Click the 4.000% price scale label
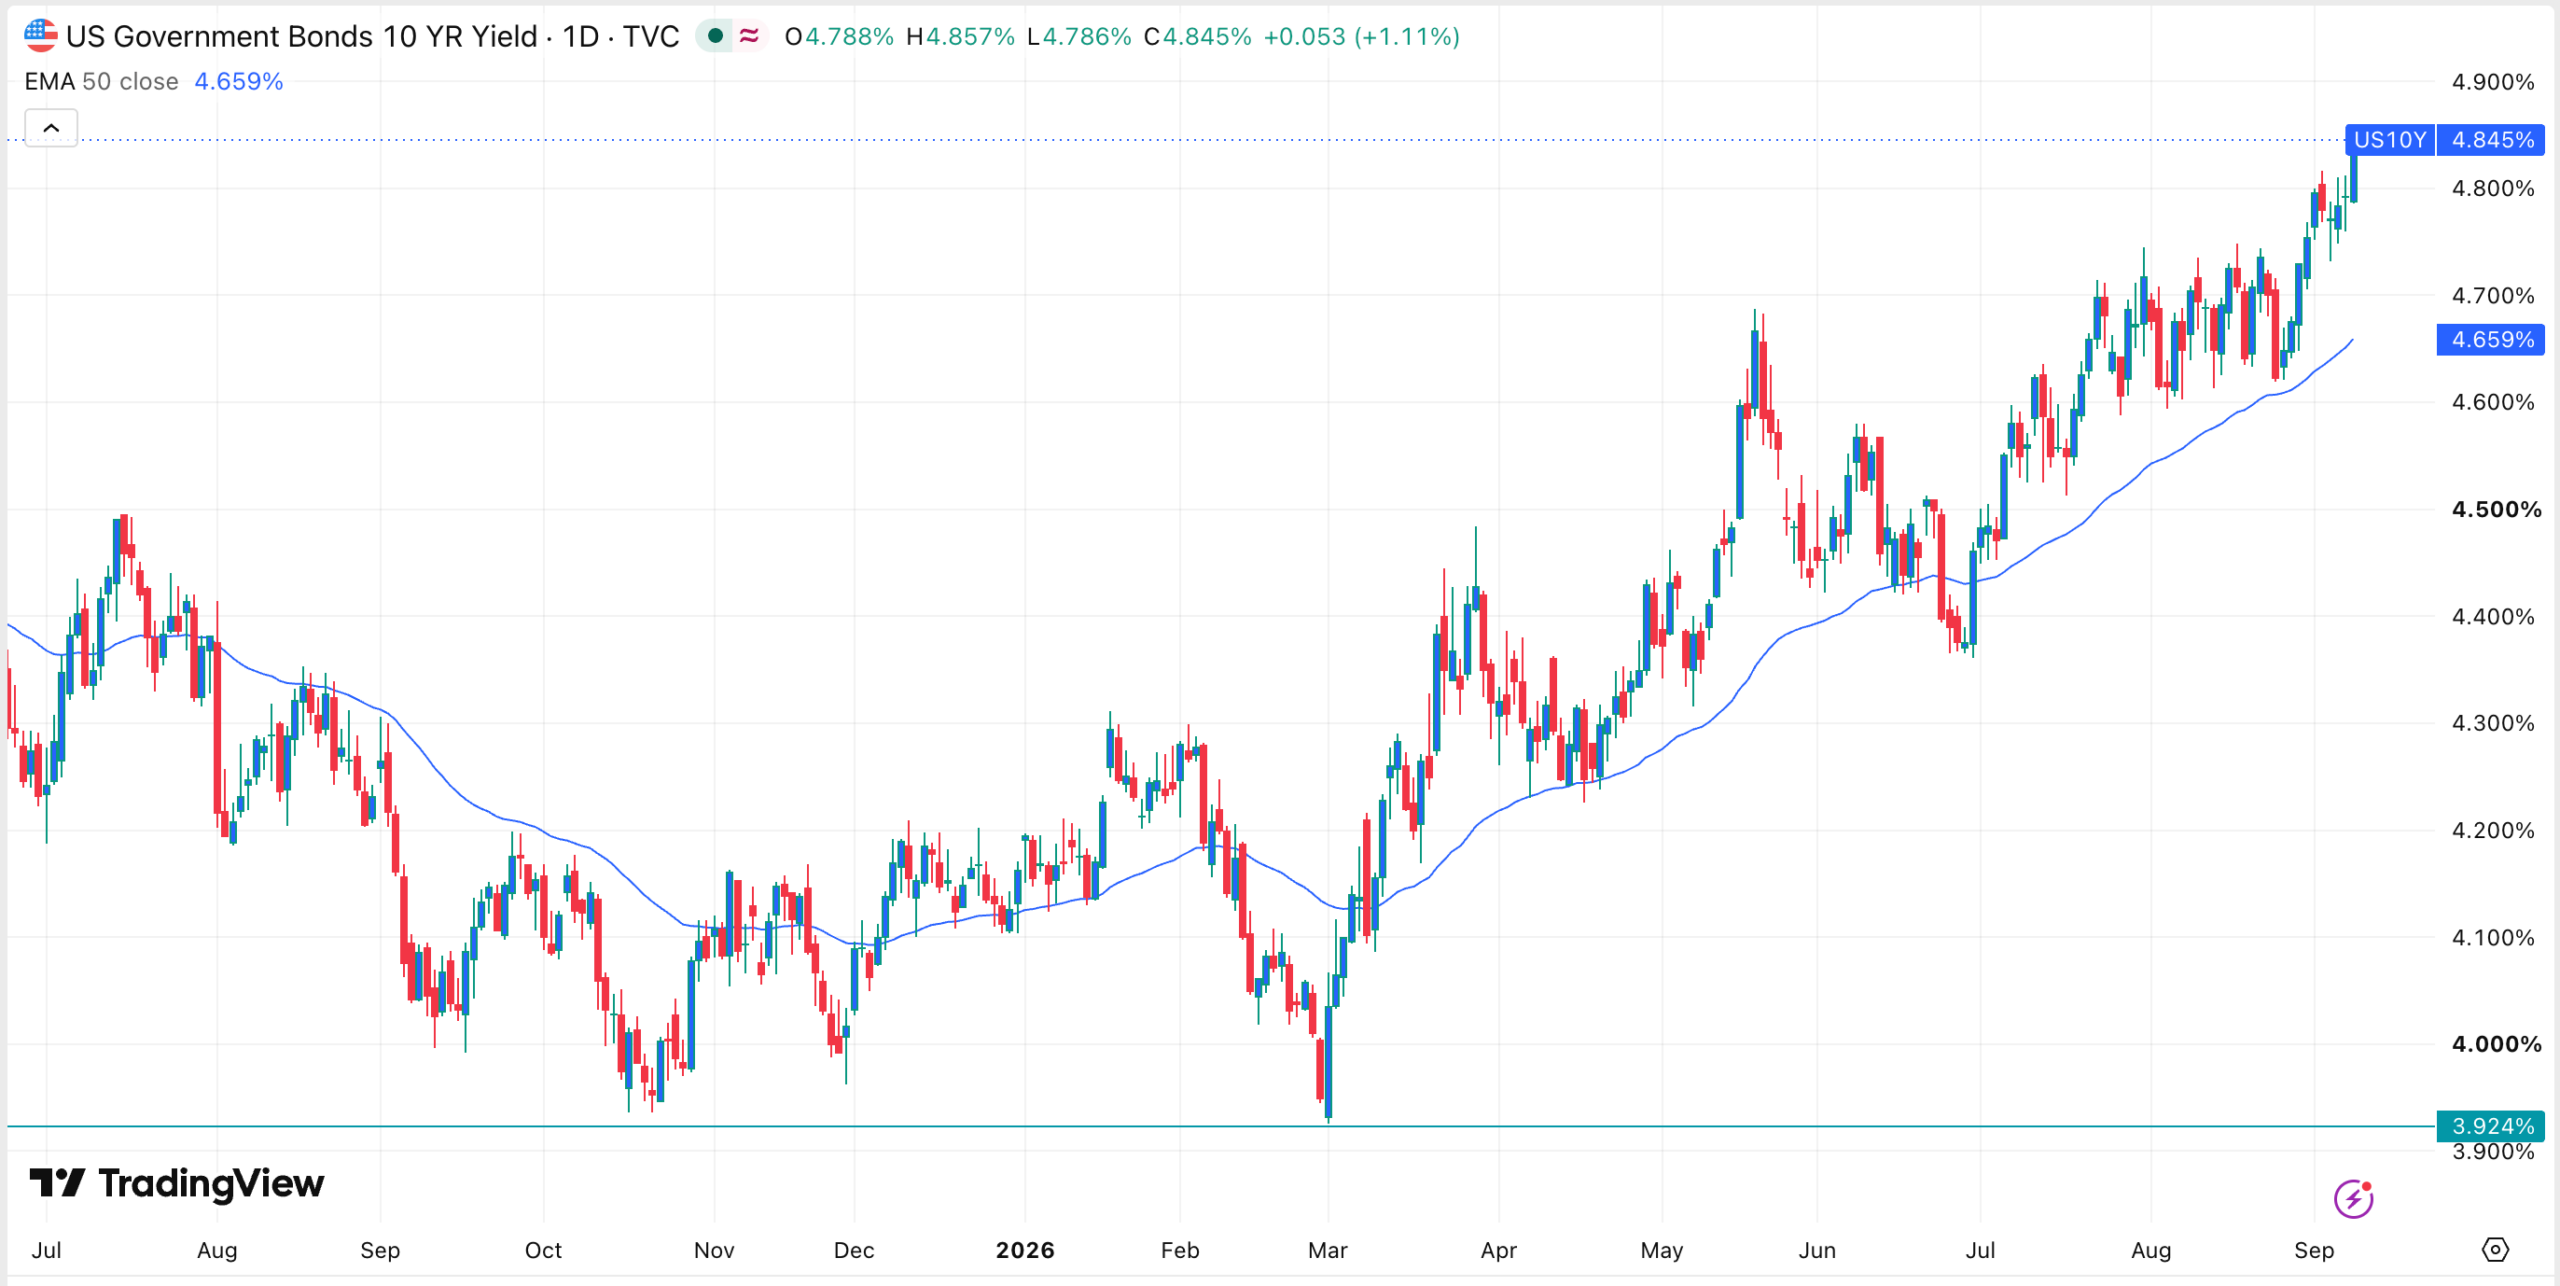This screenshot has width=2560, height=1286. coord(2496,1044)
